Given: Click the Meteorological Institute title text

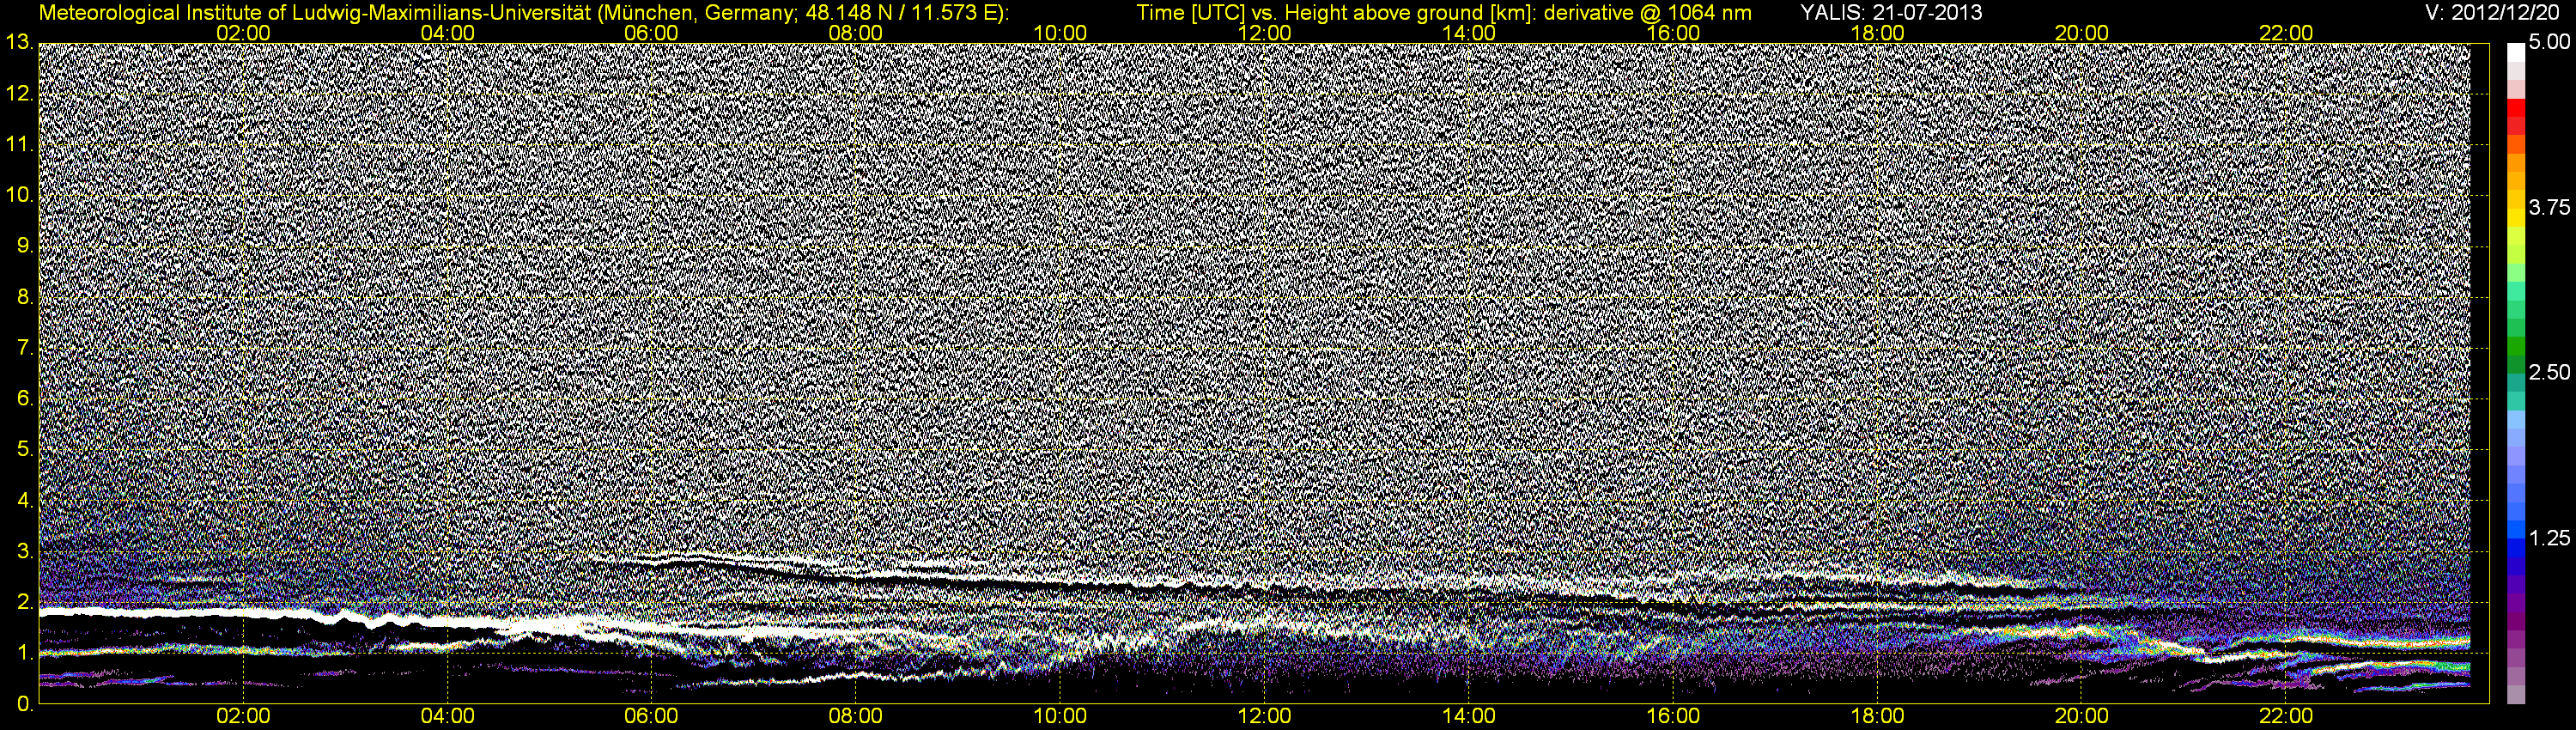Looking at the screenshot, I should 523,13.
